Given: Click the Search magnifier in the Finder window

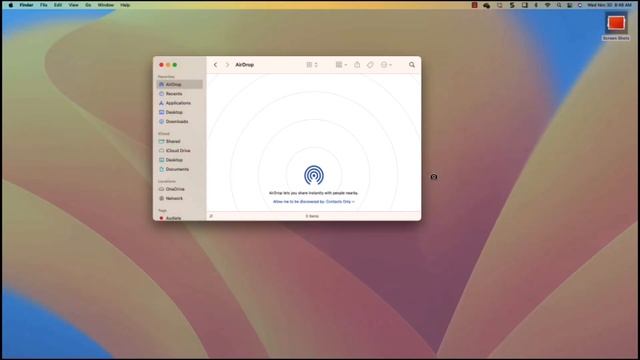Looking at the screenshot, I should pos(412,65).
